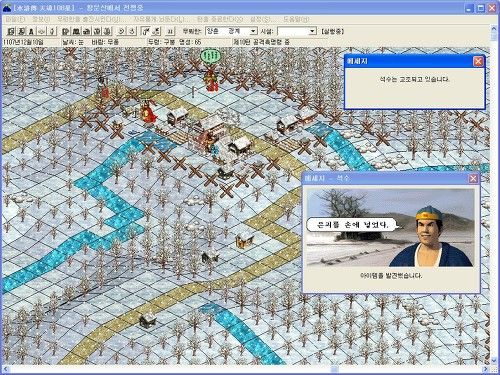
Task: Select the red-robed unit on the road
Action: click(148, 111)
